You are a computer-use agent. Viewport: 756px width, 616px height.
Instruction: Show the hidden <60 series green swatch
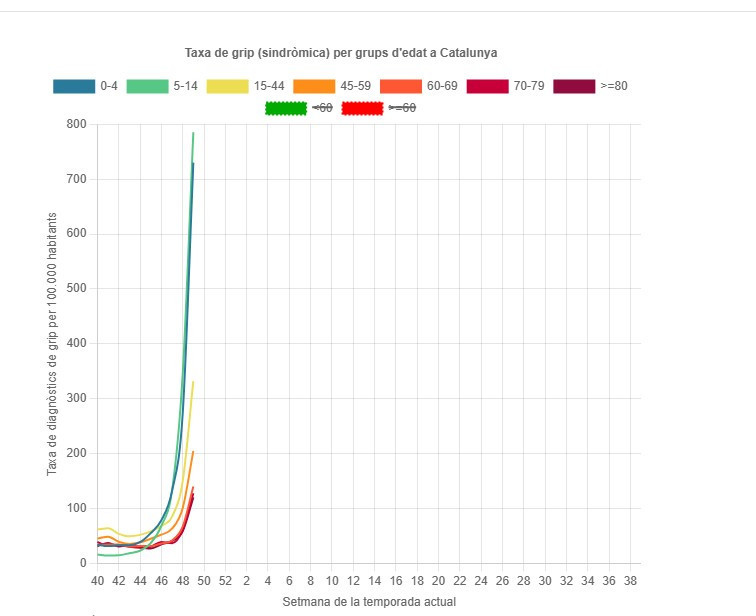(286, 108)
